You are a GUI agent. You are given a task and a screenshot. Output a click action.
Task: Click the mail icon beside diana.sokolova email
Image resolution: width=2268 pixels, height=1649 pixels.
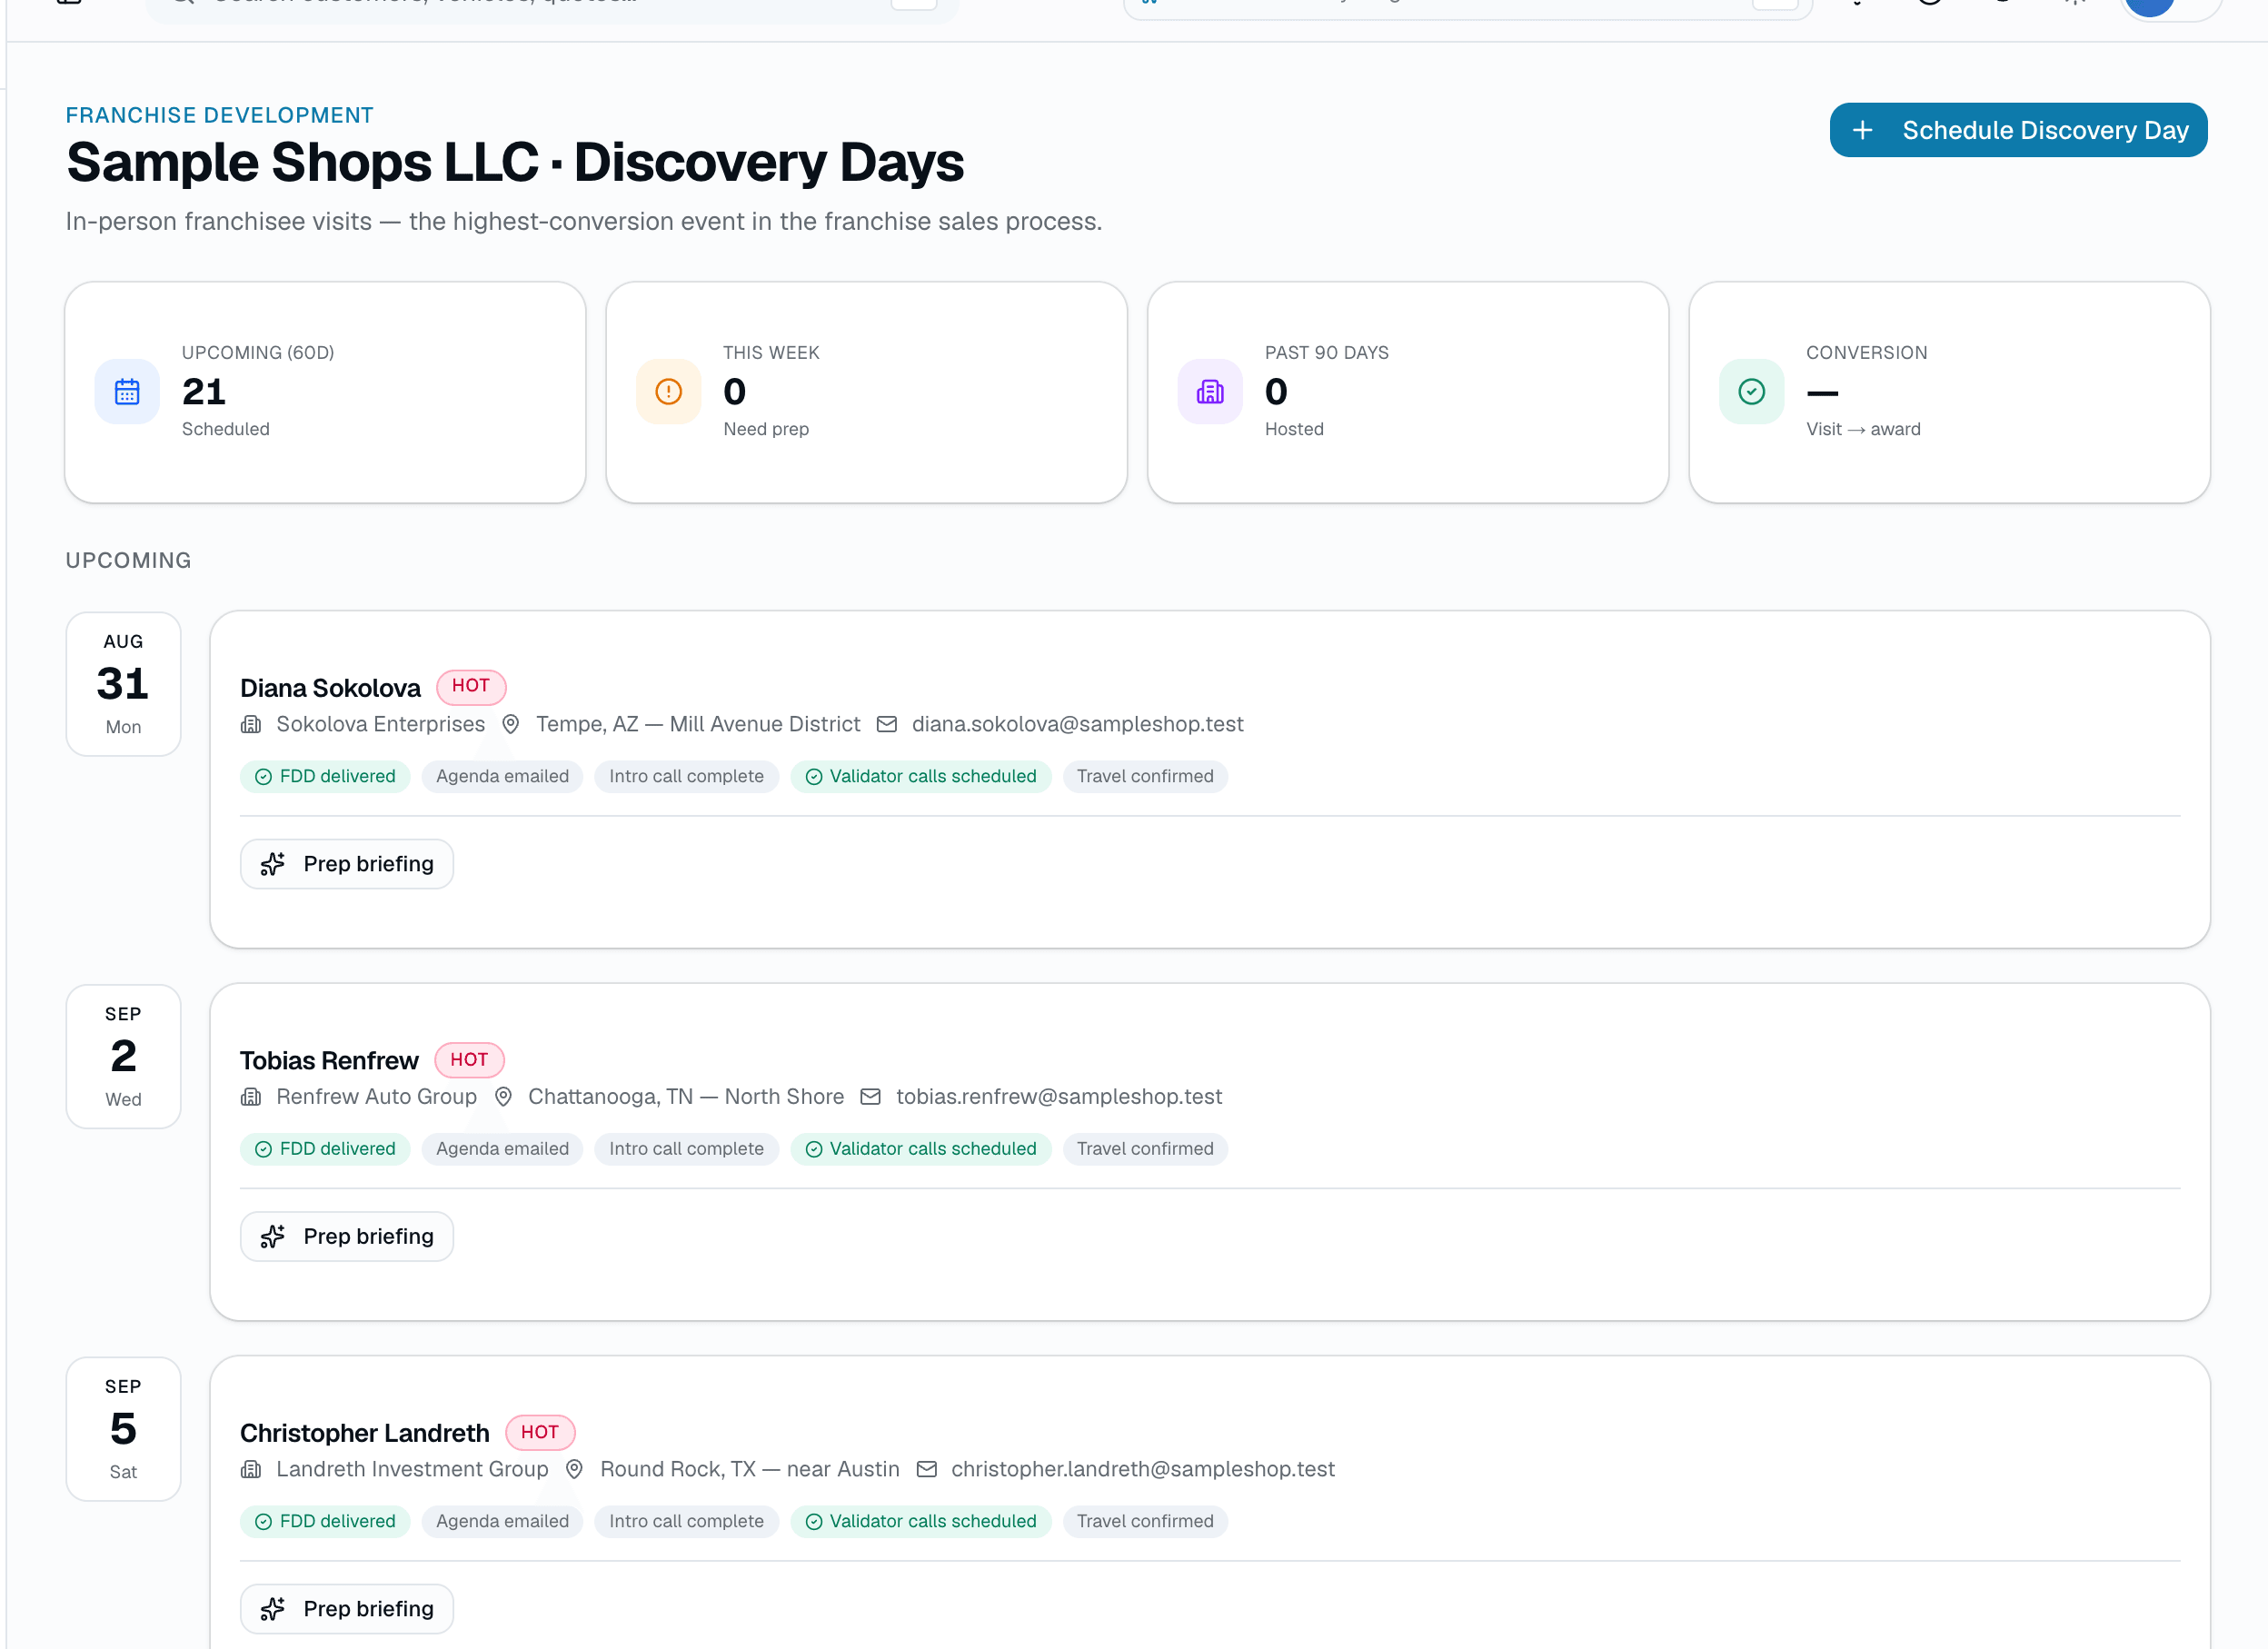pyautogui.click(x=887, y=724)
